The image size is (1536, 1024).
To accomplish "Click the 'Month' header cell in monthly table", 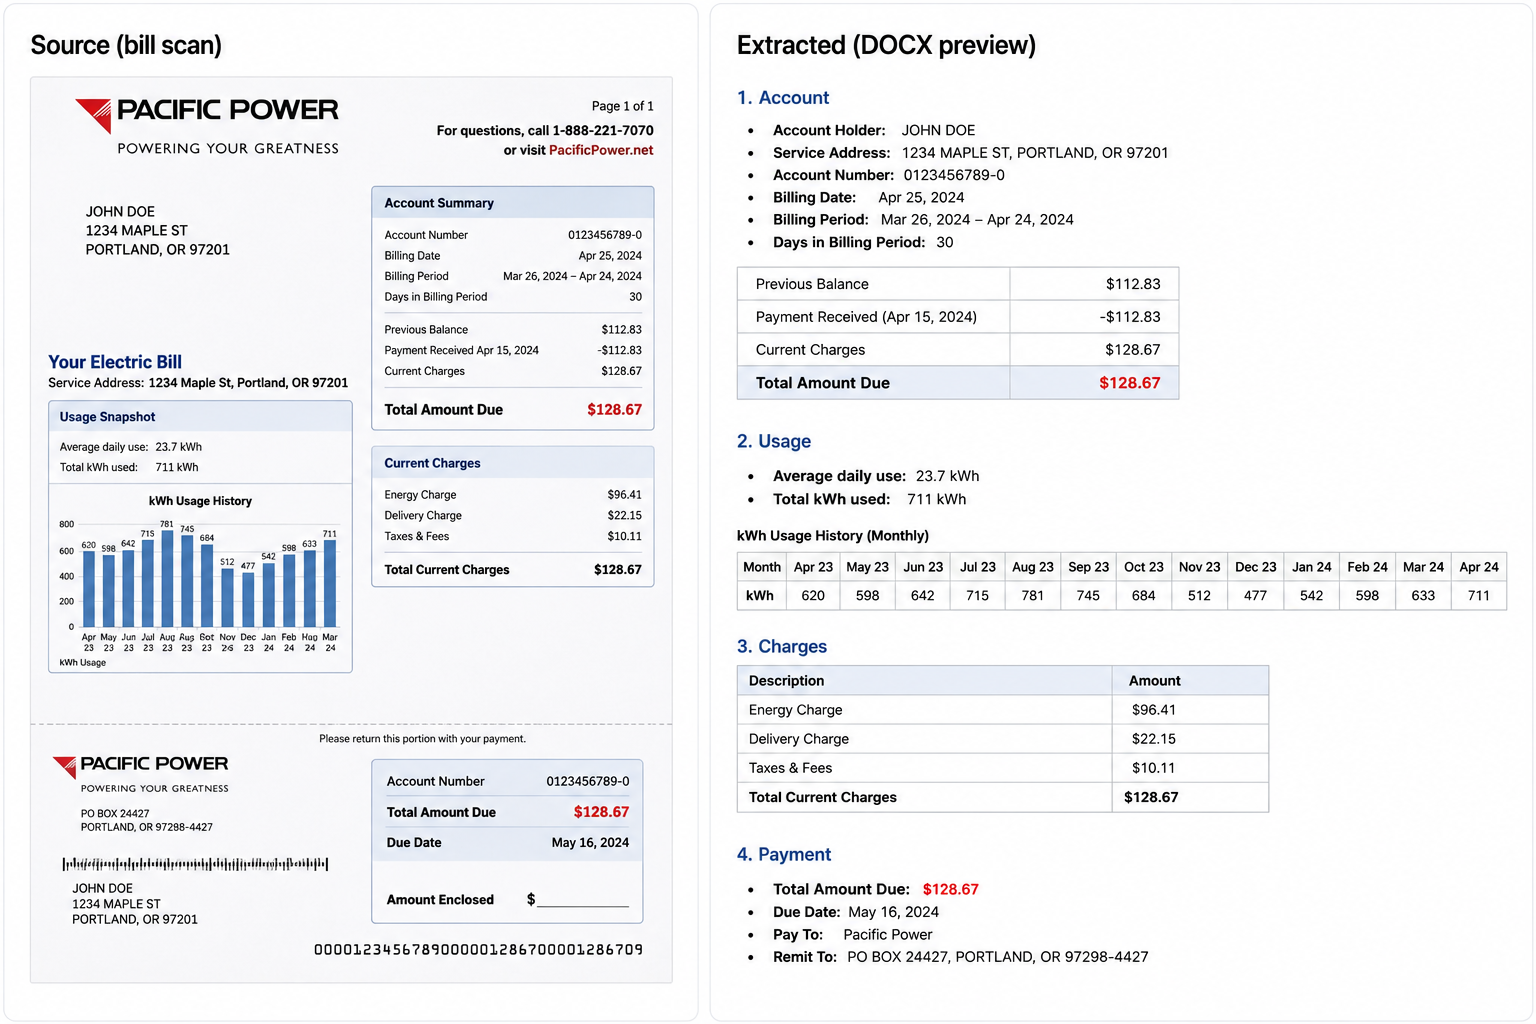I will pyautogui.click(x=762, y=567).
